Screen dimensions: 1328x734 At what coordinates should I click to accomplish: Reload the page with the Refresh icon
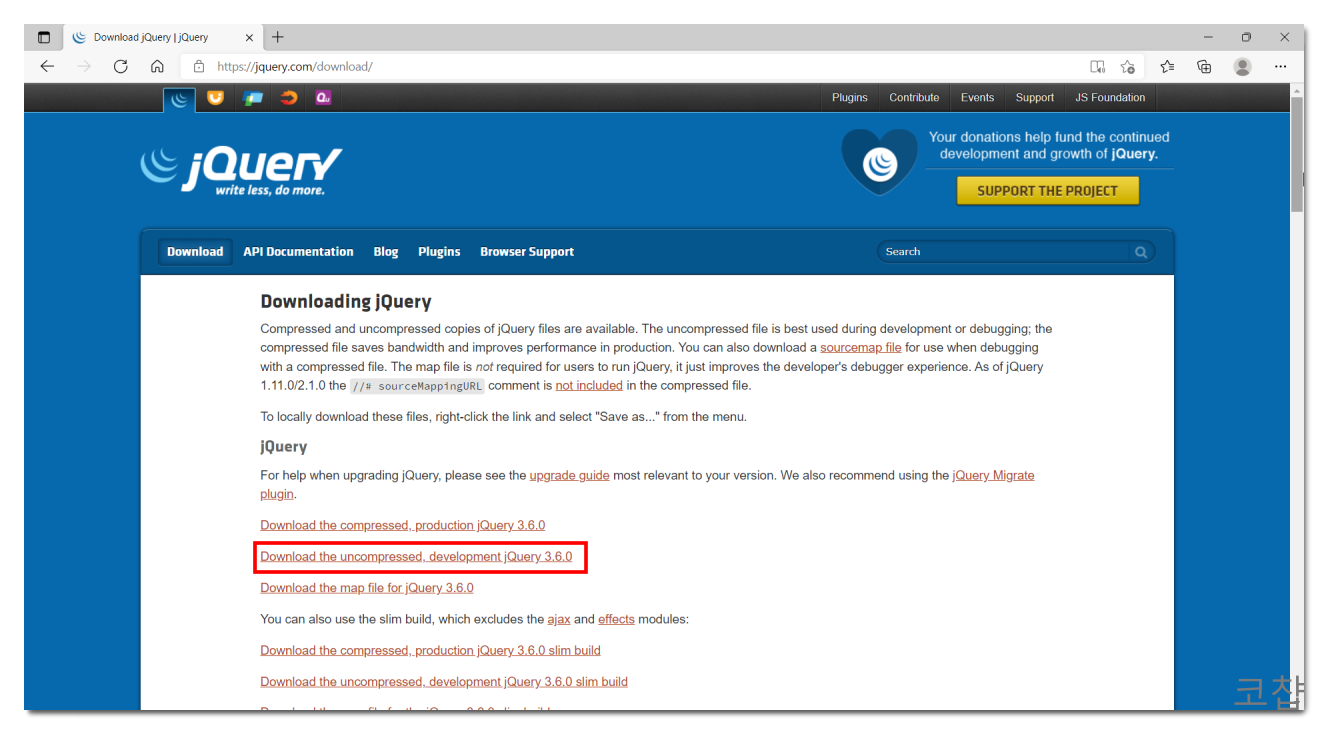(121, 66)
